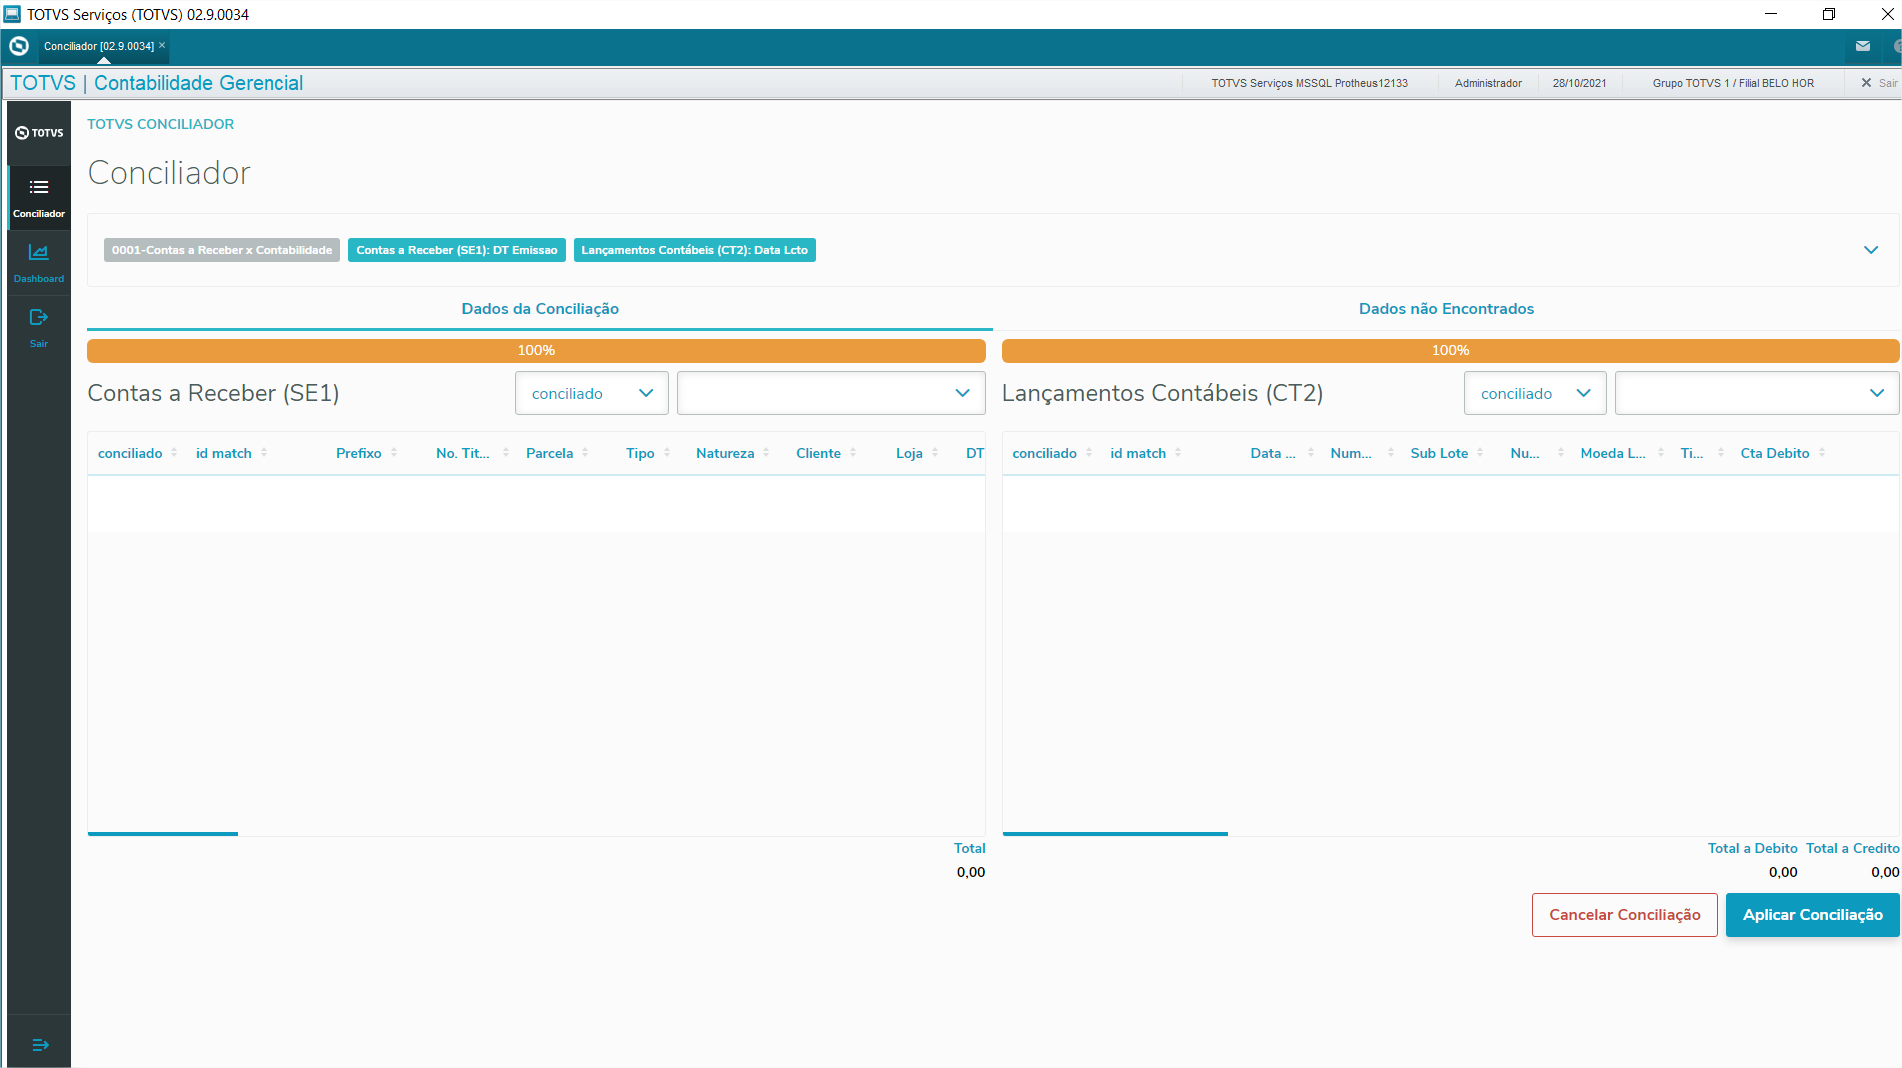This screenshot has height=1068, width=1902.
Task: Click Aplicar Conciliação button
Action: [1813, 915]
